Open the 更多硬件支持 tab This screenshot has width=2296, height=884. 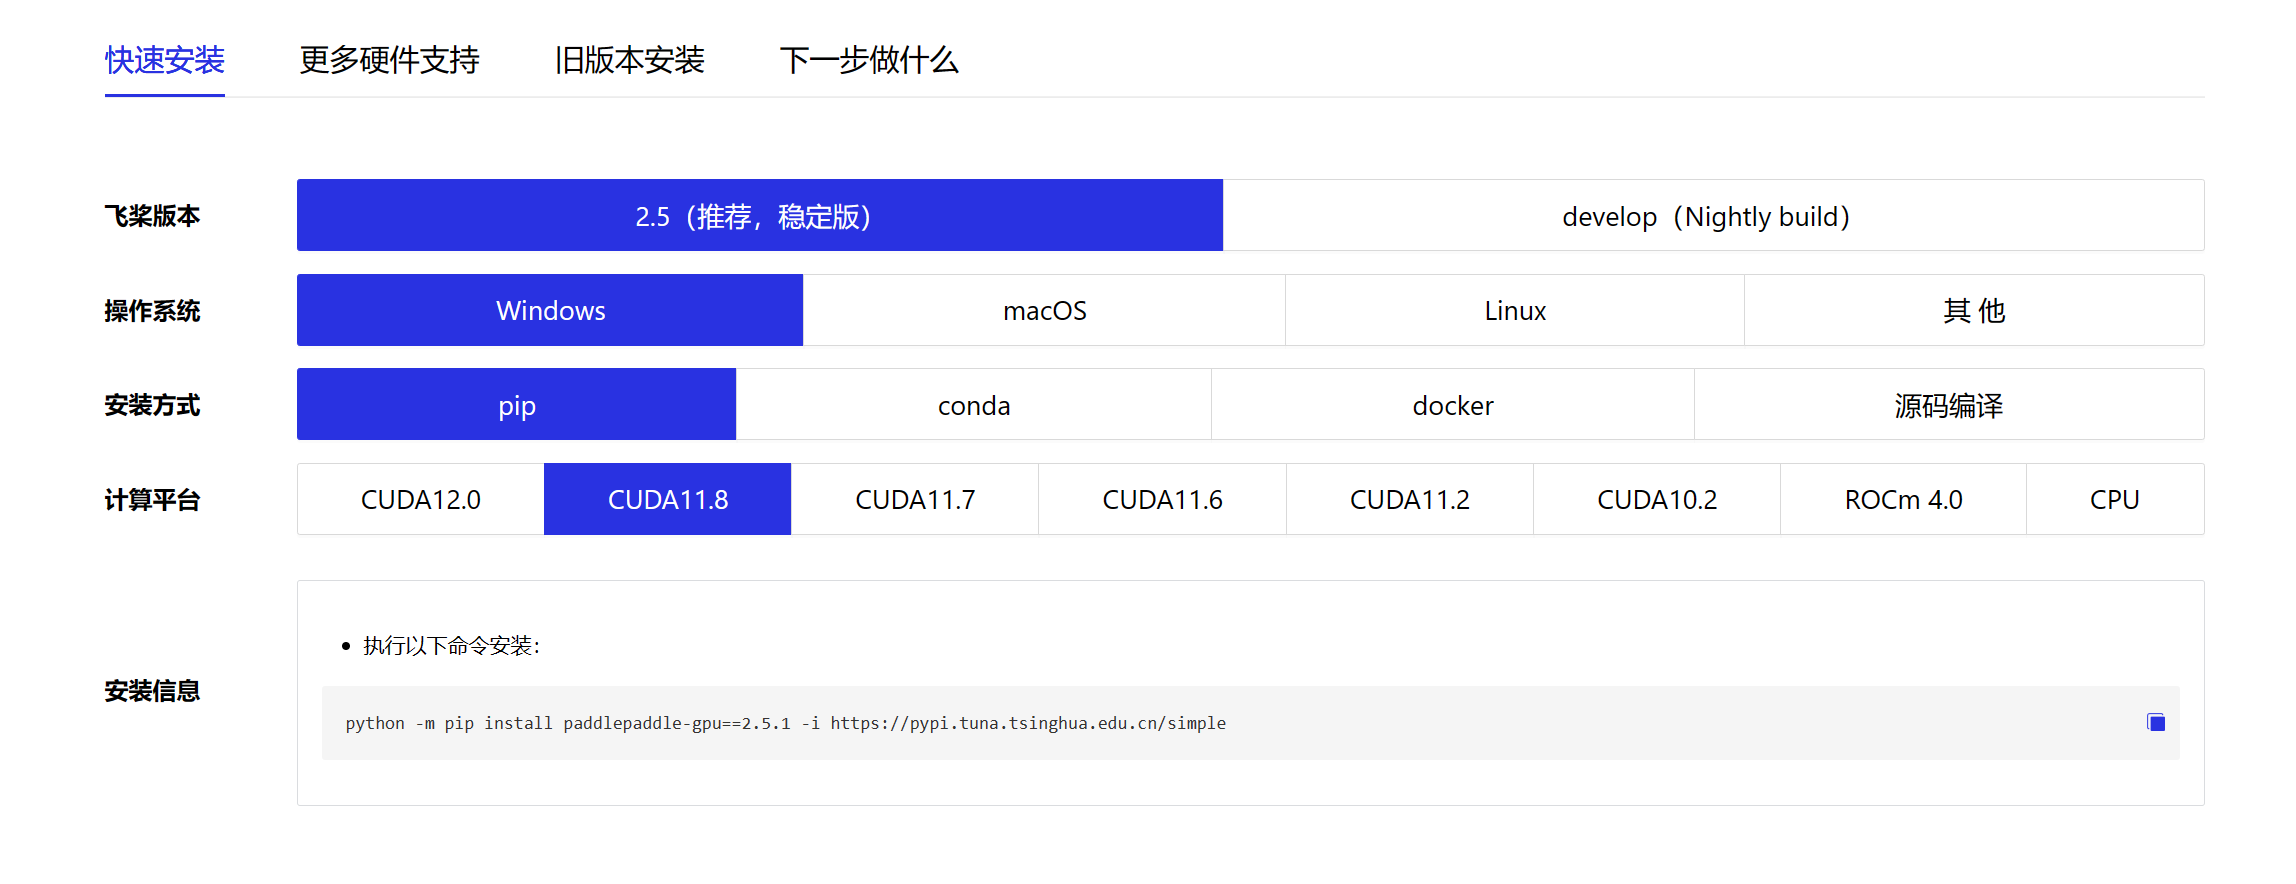(389, 60)
